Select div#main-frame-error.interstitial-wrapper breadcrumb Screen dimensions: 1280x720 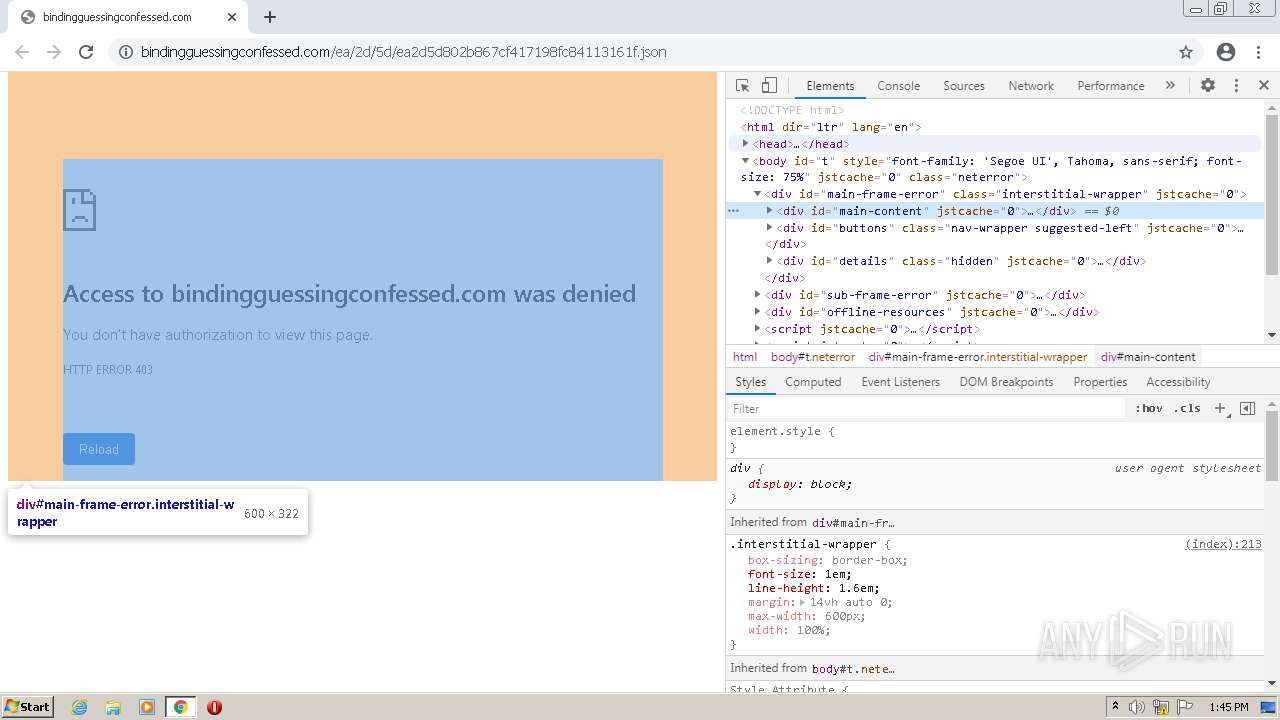point(978,357)
